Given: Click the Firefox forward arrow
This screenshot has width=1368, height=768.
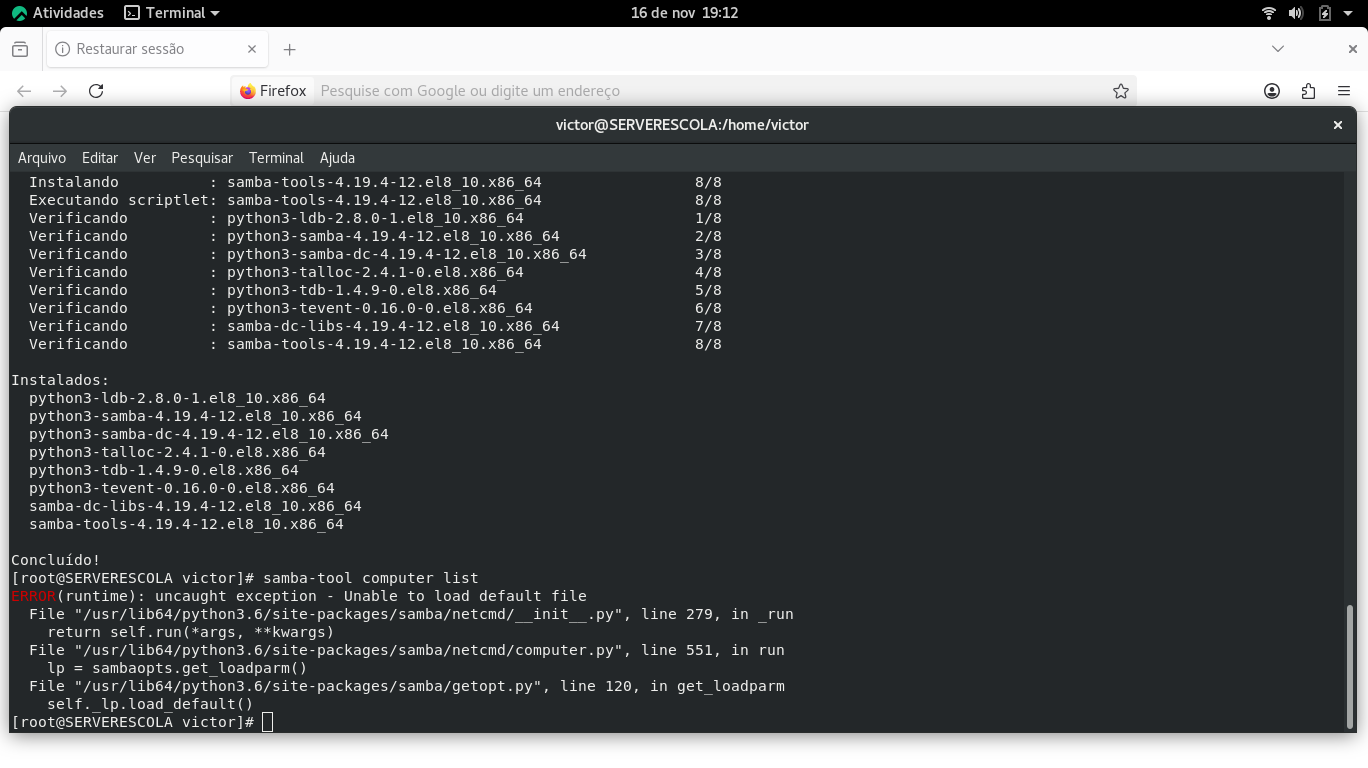Looking at the screenshot, I should (x=60, y=91).
